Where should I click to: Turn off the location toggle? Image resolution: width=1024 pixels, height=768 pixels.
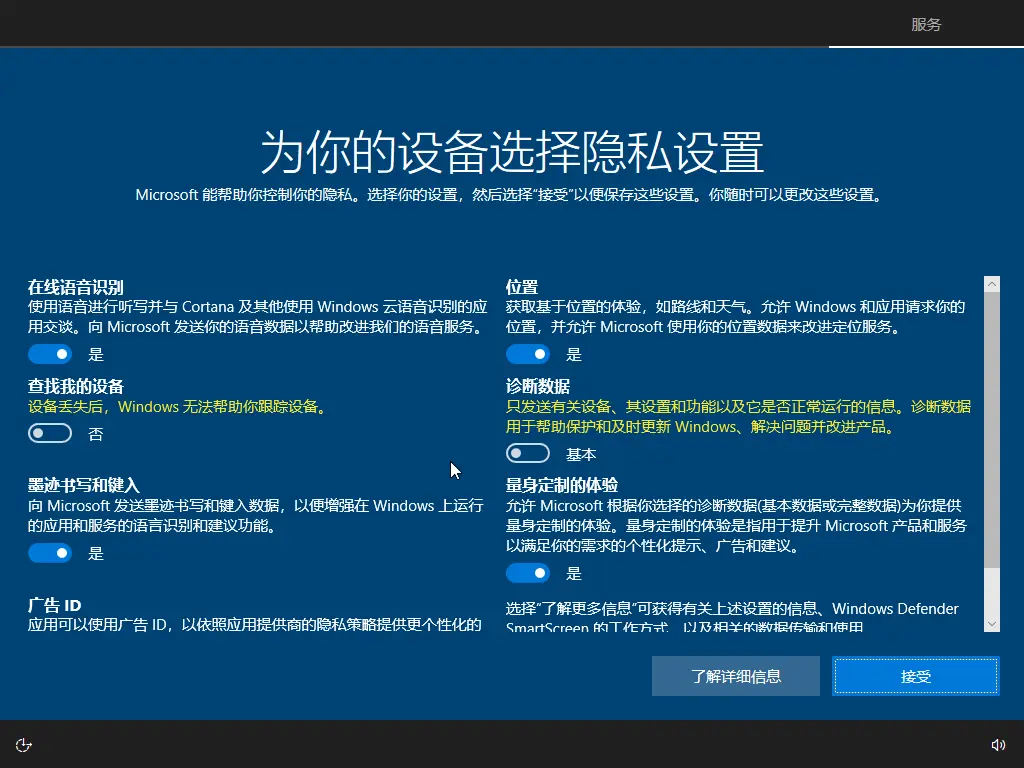pos(528,354)
